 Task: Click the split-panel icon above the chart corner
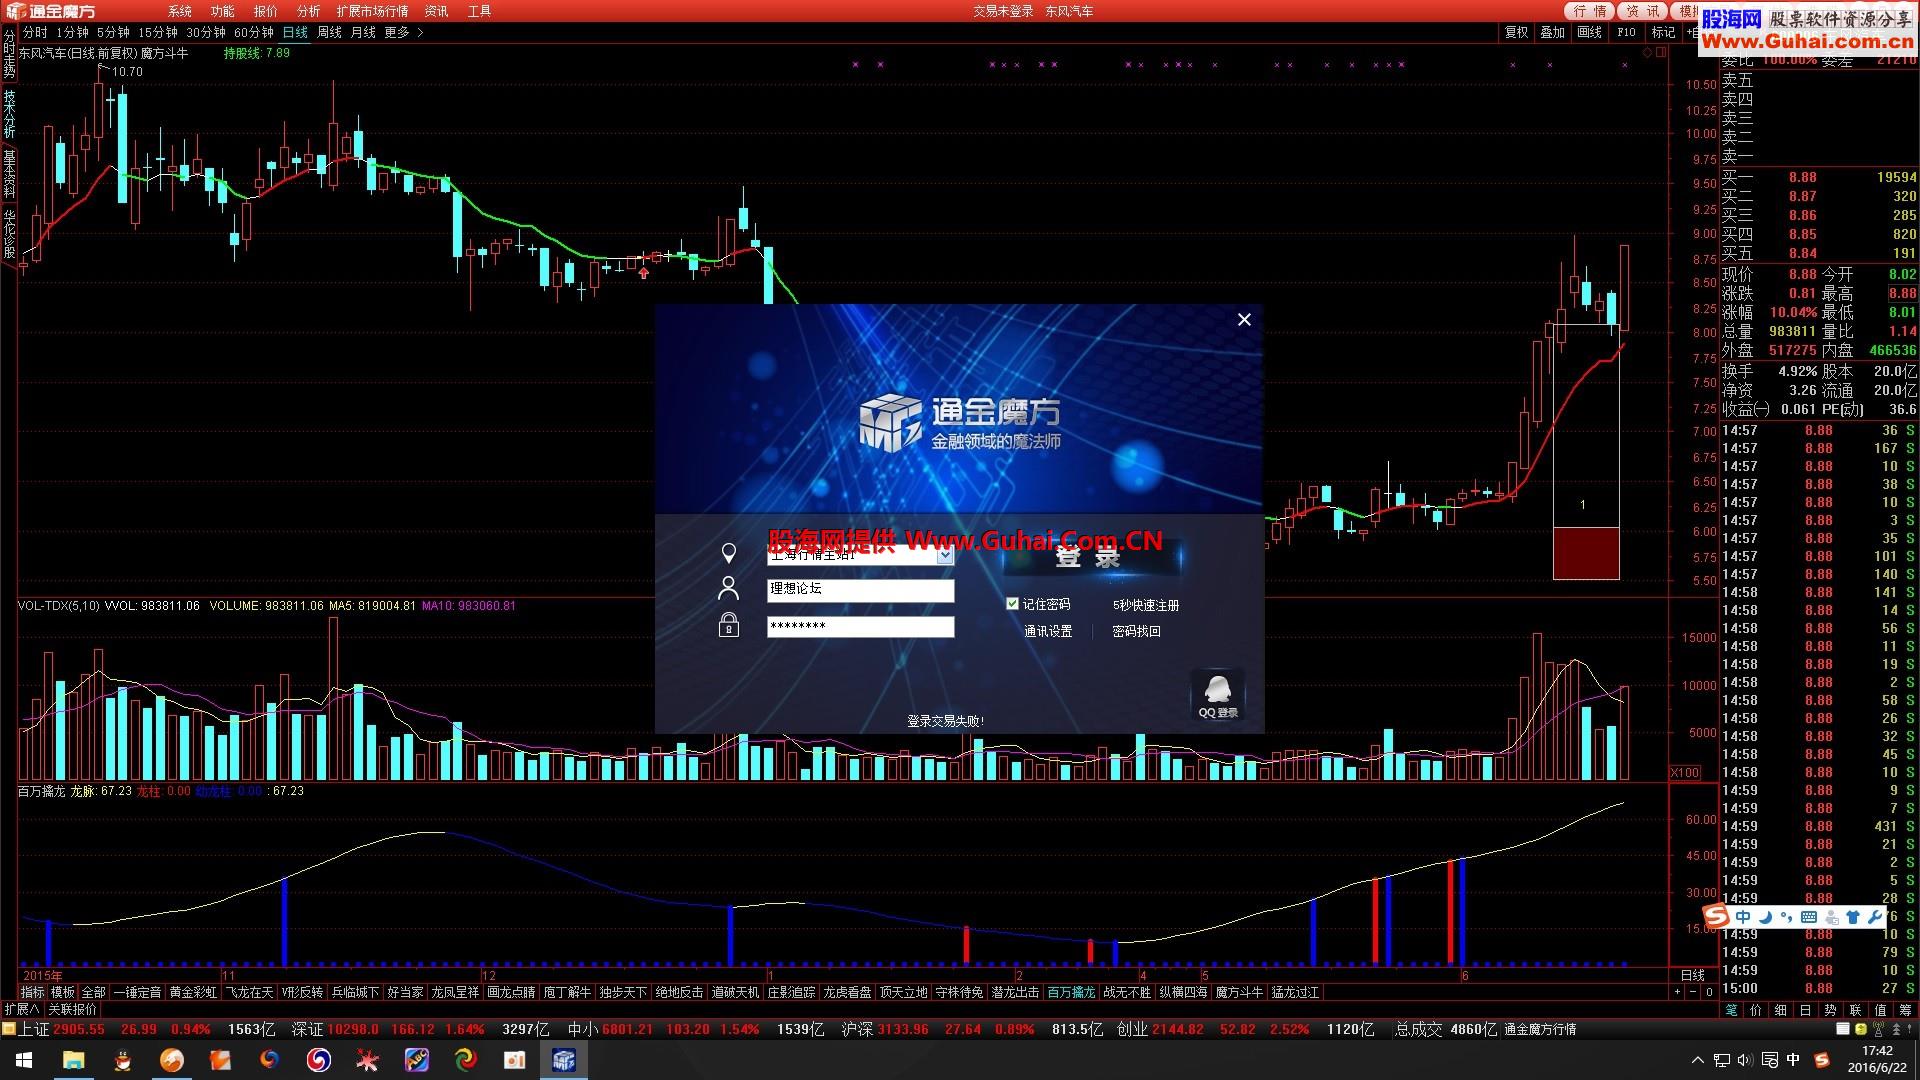click(1661, 53)
